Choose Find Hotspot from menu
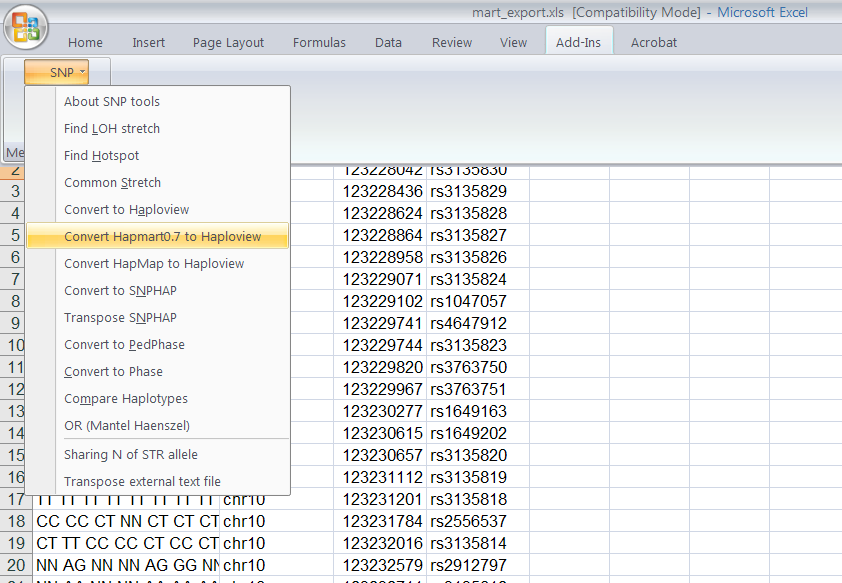 click(157, 155)
